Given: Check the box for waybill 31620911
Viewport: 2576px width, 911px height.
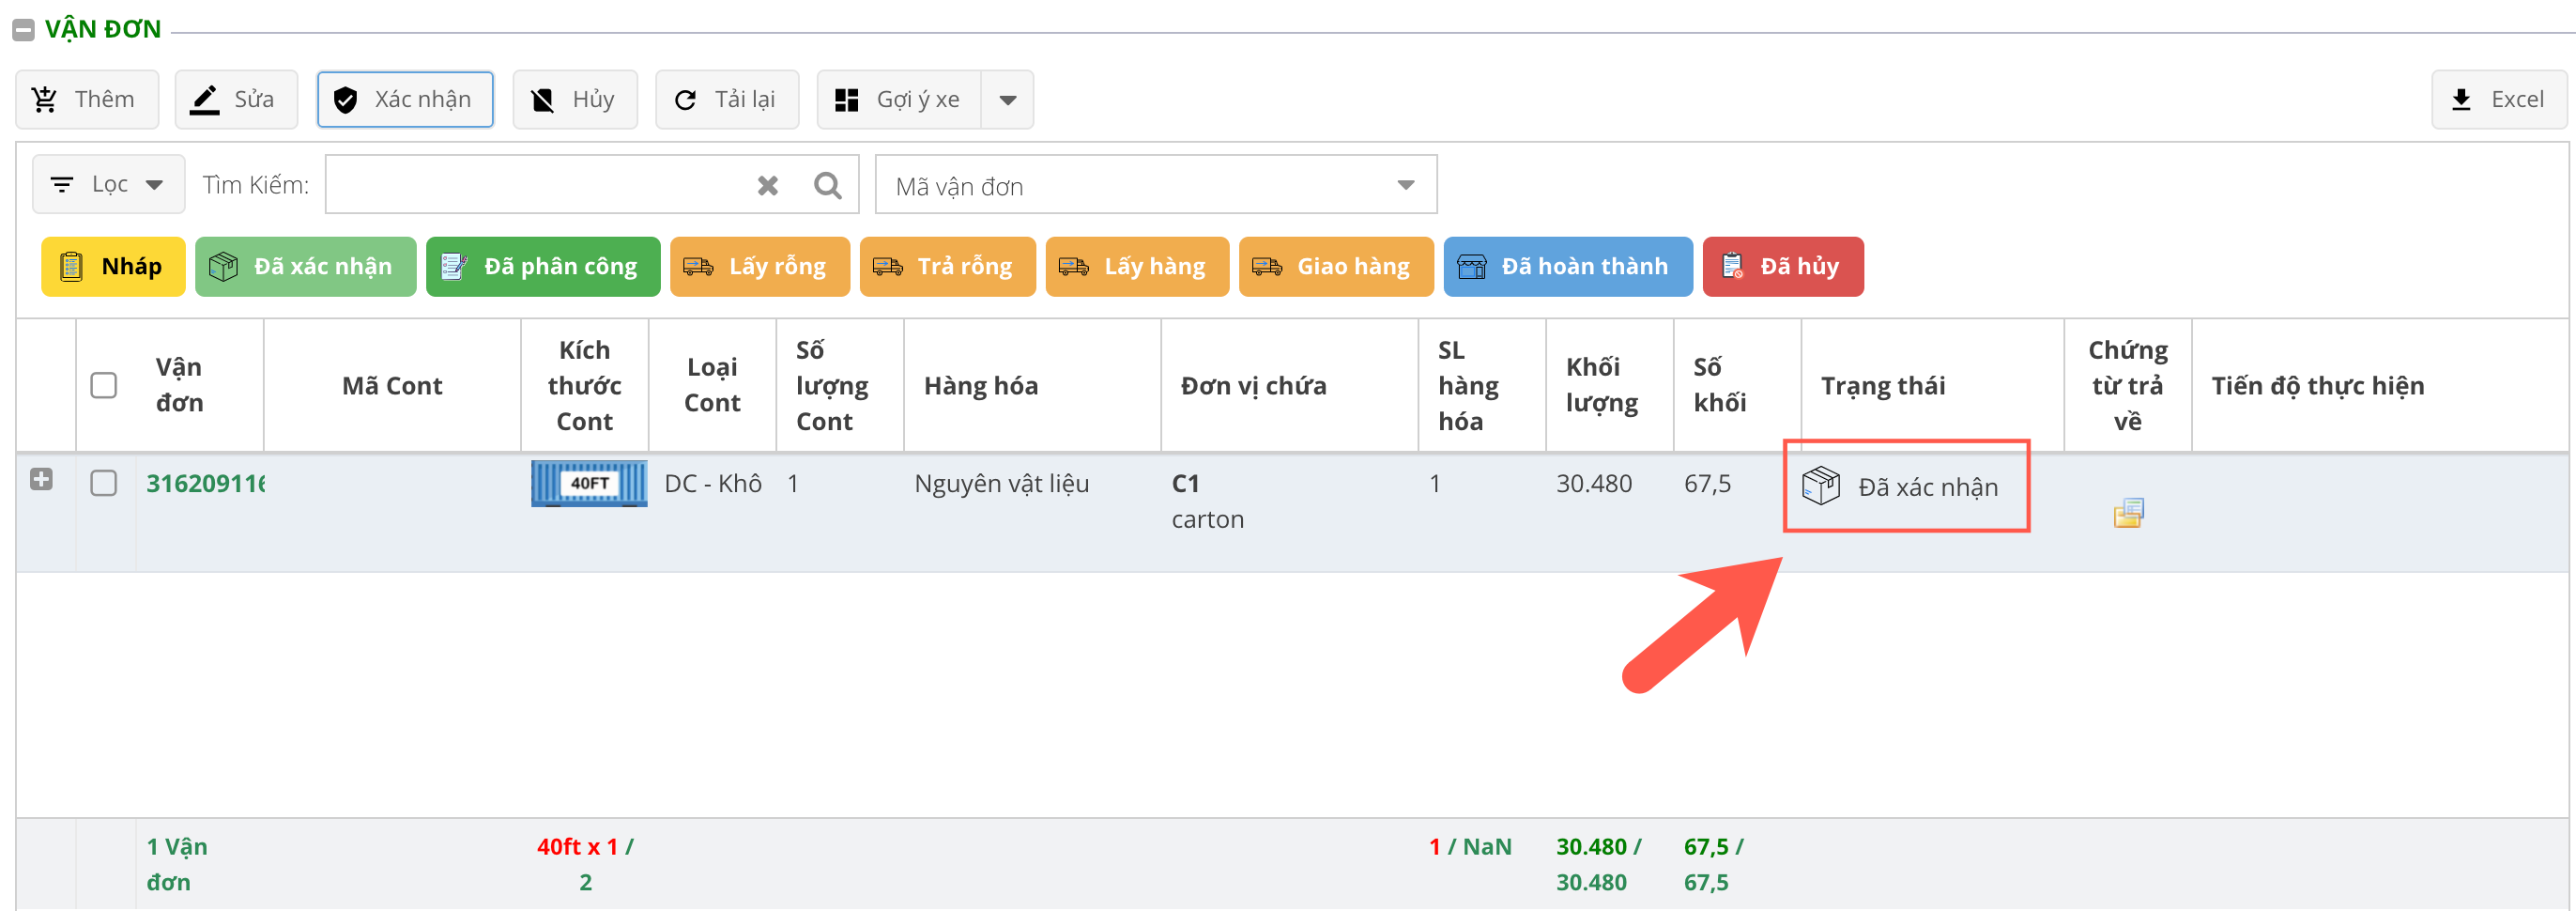Looking at the screenshot, I should 104,483.
